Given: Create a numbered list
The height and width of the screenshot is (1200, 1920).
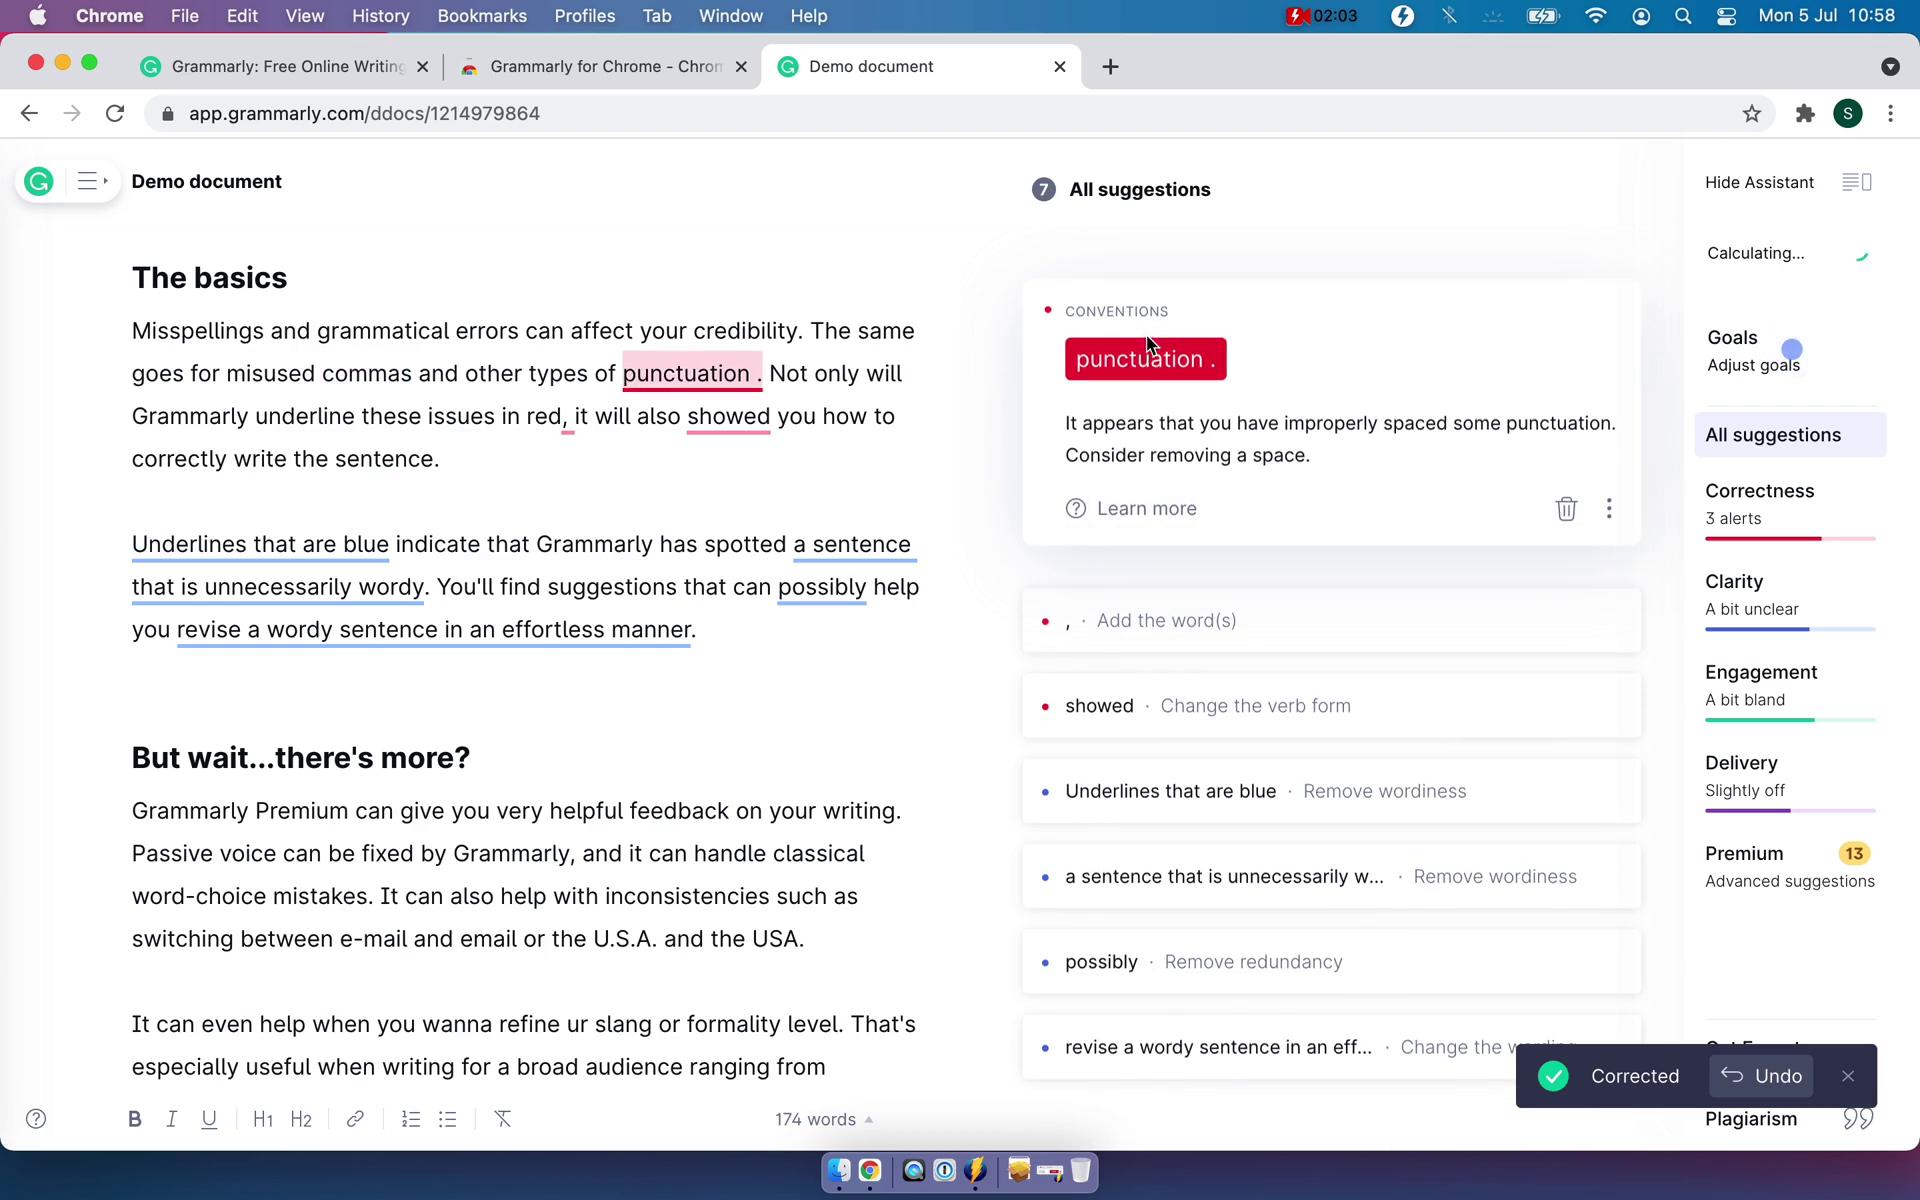Looking at the screenshot, I should pos(410,1119).
